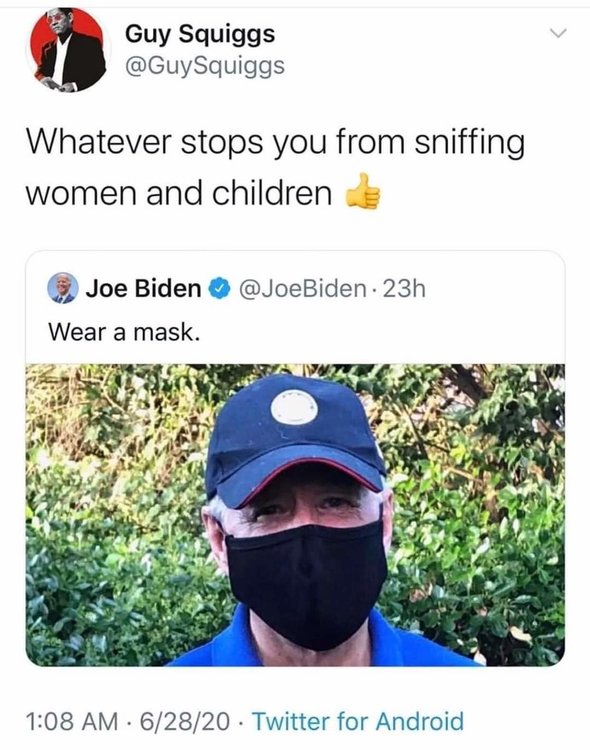The height and width of the screenshot is (750, 590).
Task: Open Guy Squiggs profile avatar
Action: [68, 50]
